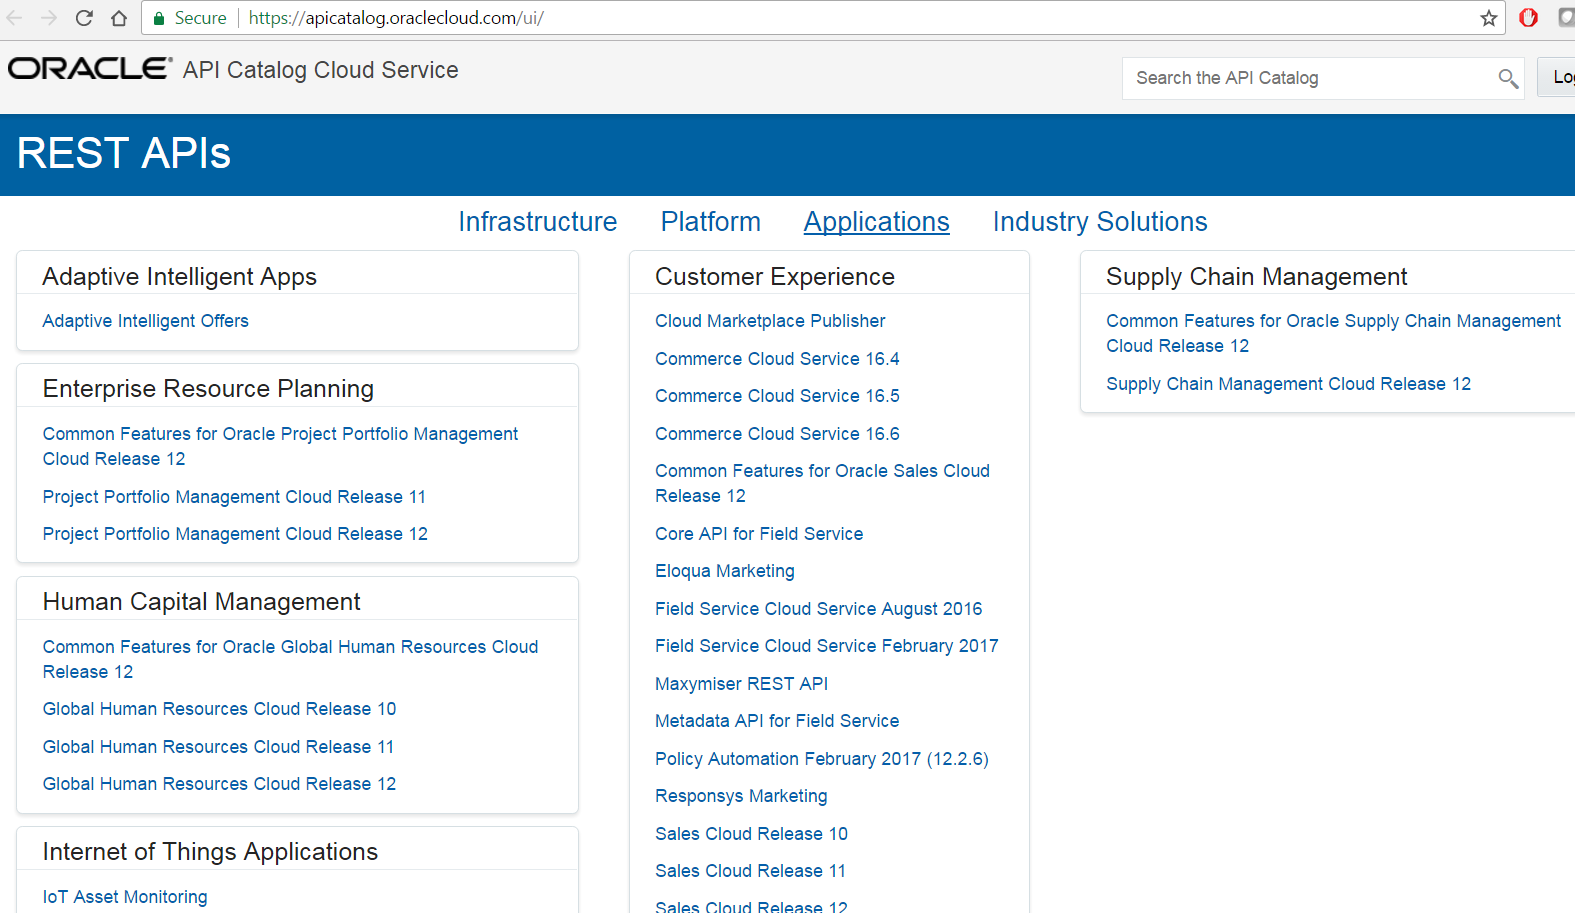Click the Oracle logo
This screenshot has width=1575, height=913.
click(x=90, y=68)
